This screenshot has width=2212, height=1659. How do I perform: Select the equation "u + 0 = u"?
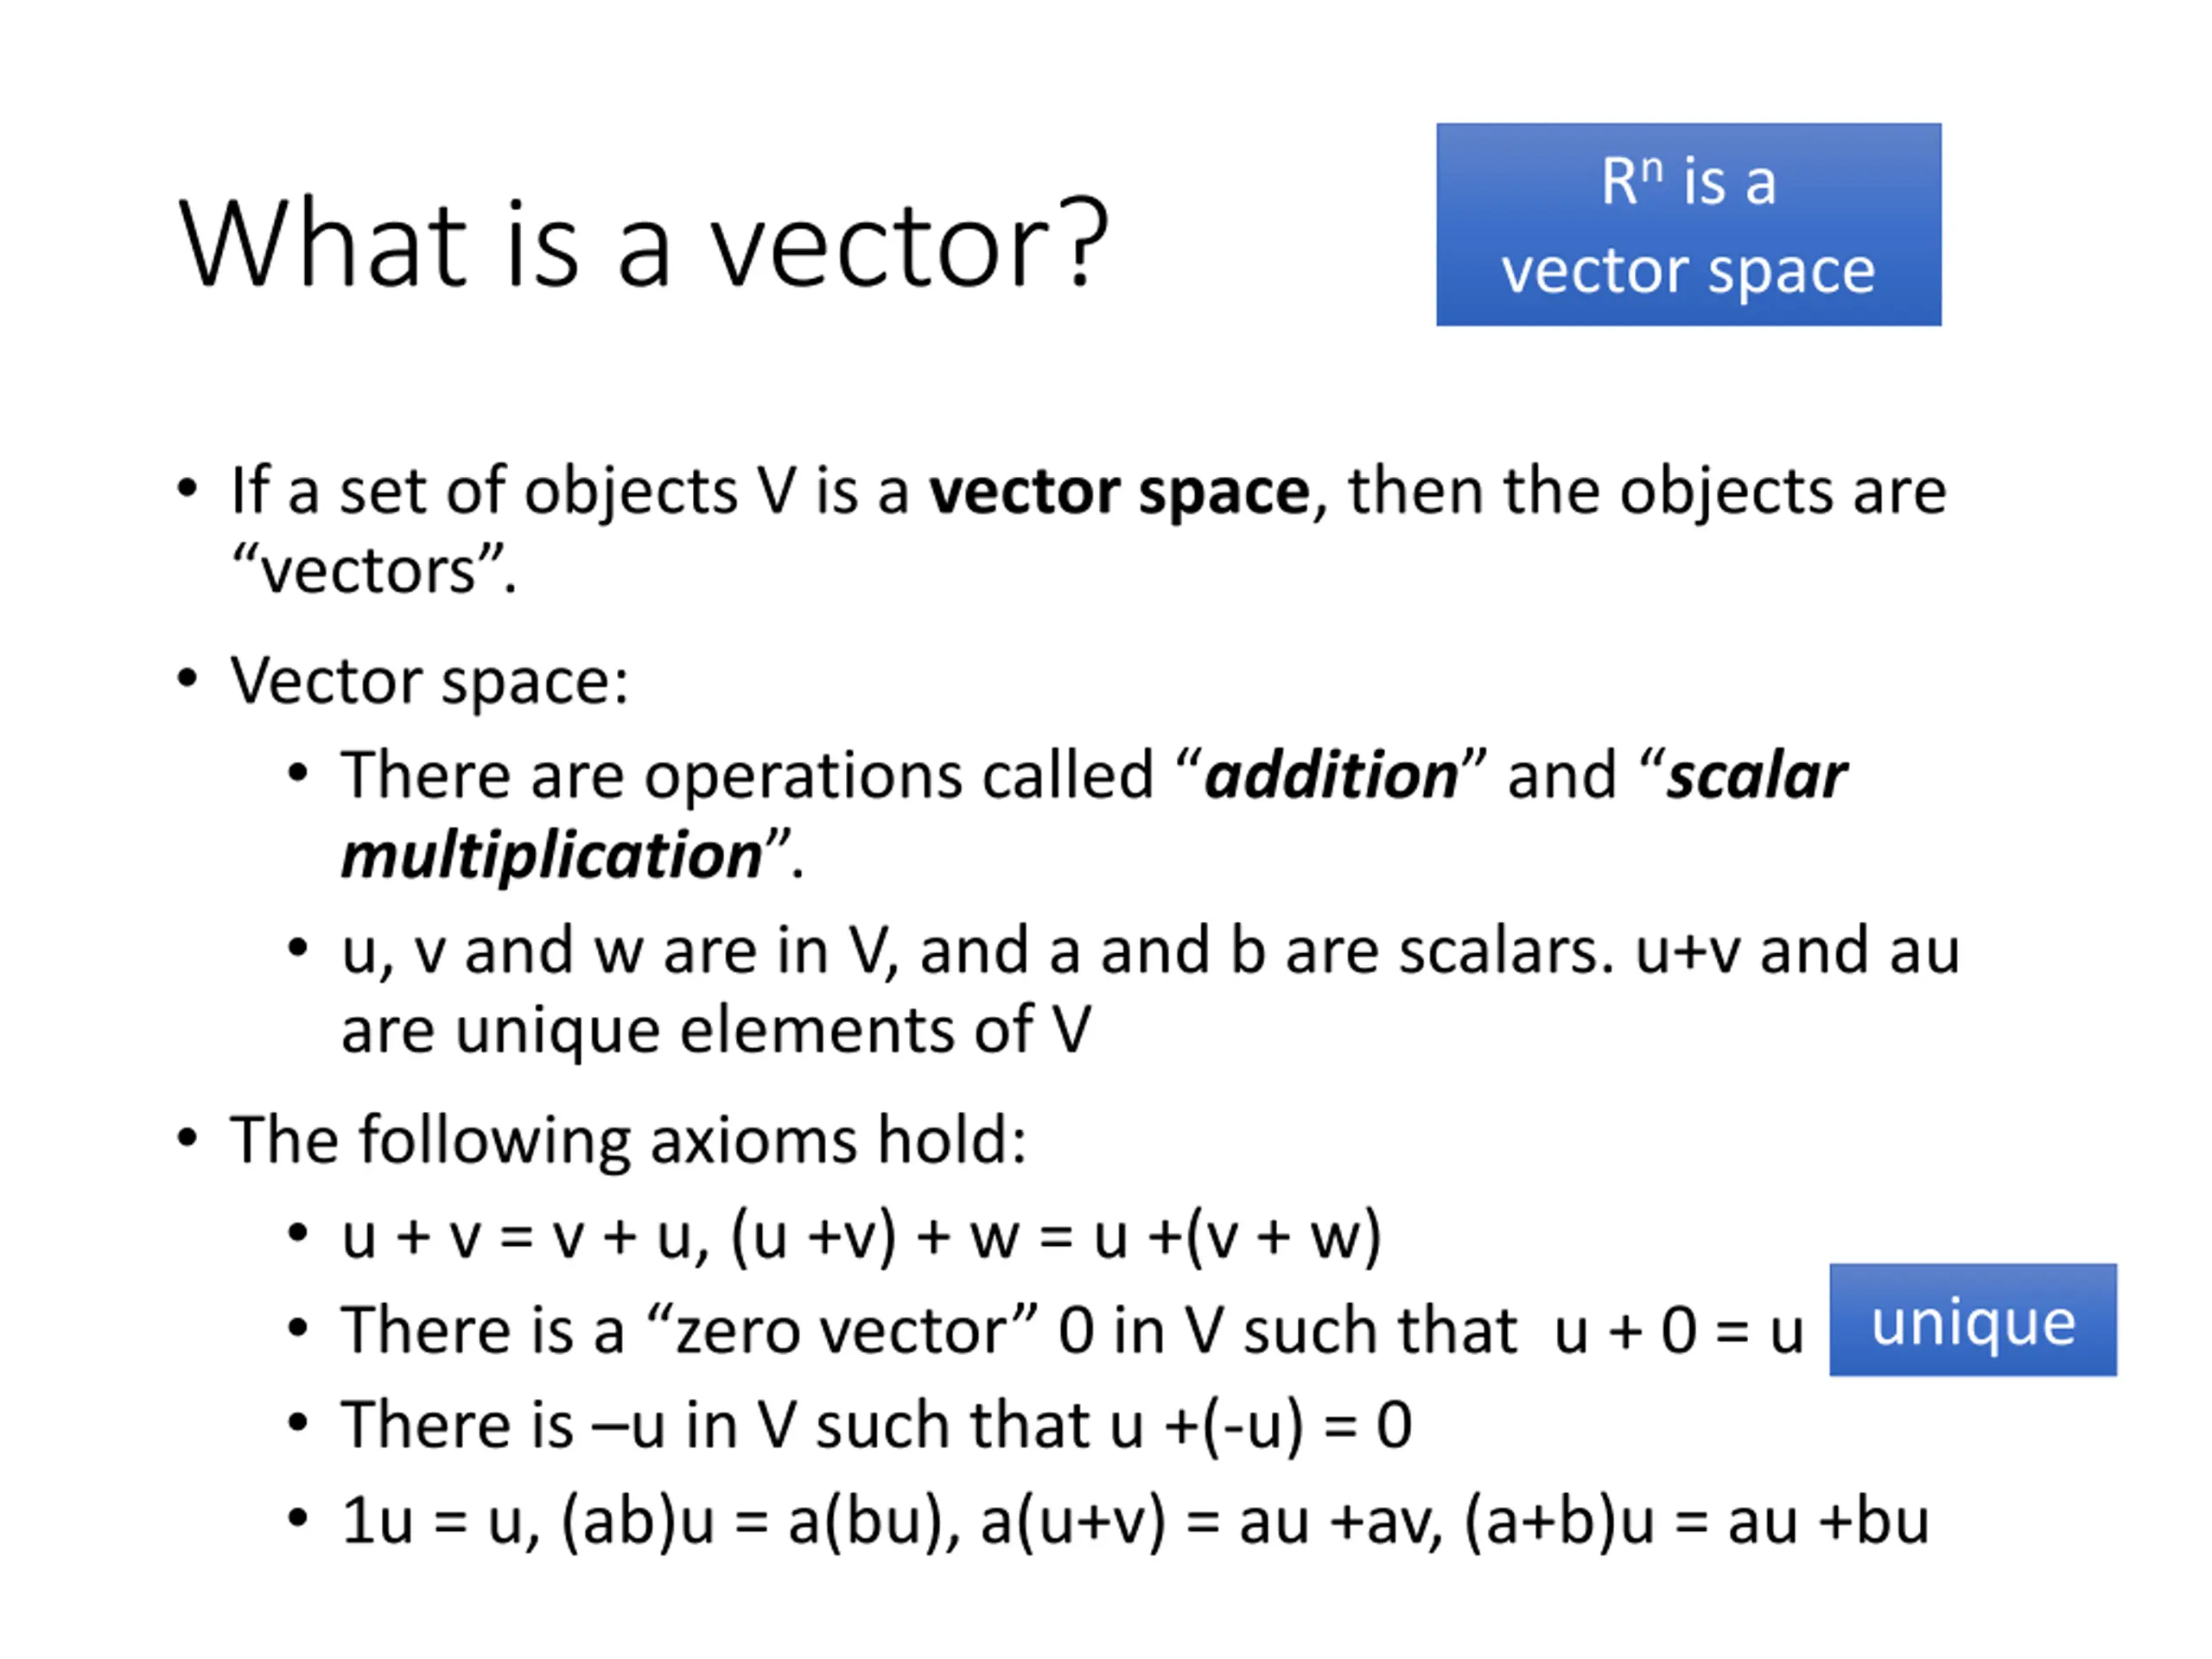click(1679, 1331)
